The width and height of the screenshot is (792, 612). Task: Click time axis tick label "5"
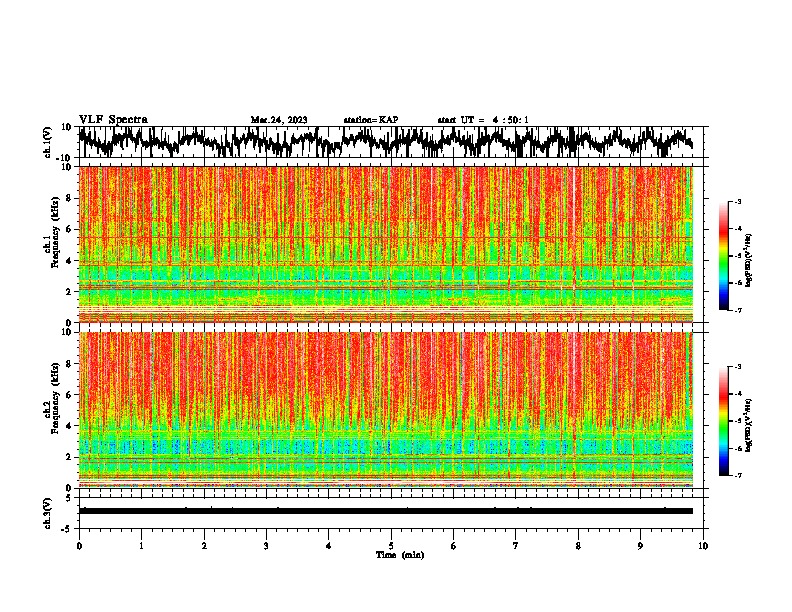tap(391, 546)
